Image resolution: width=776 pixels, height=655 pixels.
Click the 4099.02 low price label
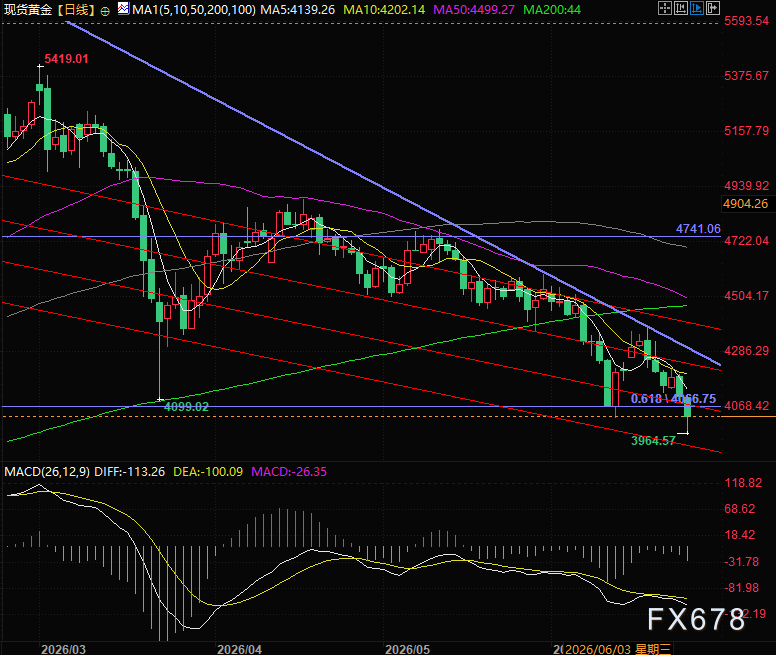click(x=186, y=407)
